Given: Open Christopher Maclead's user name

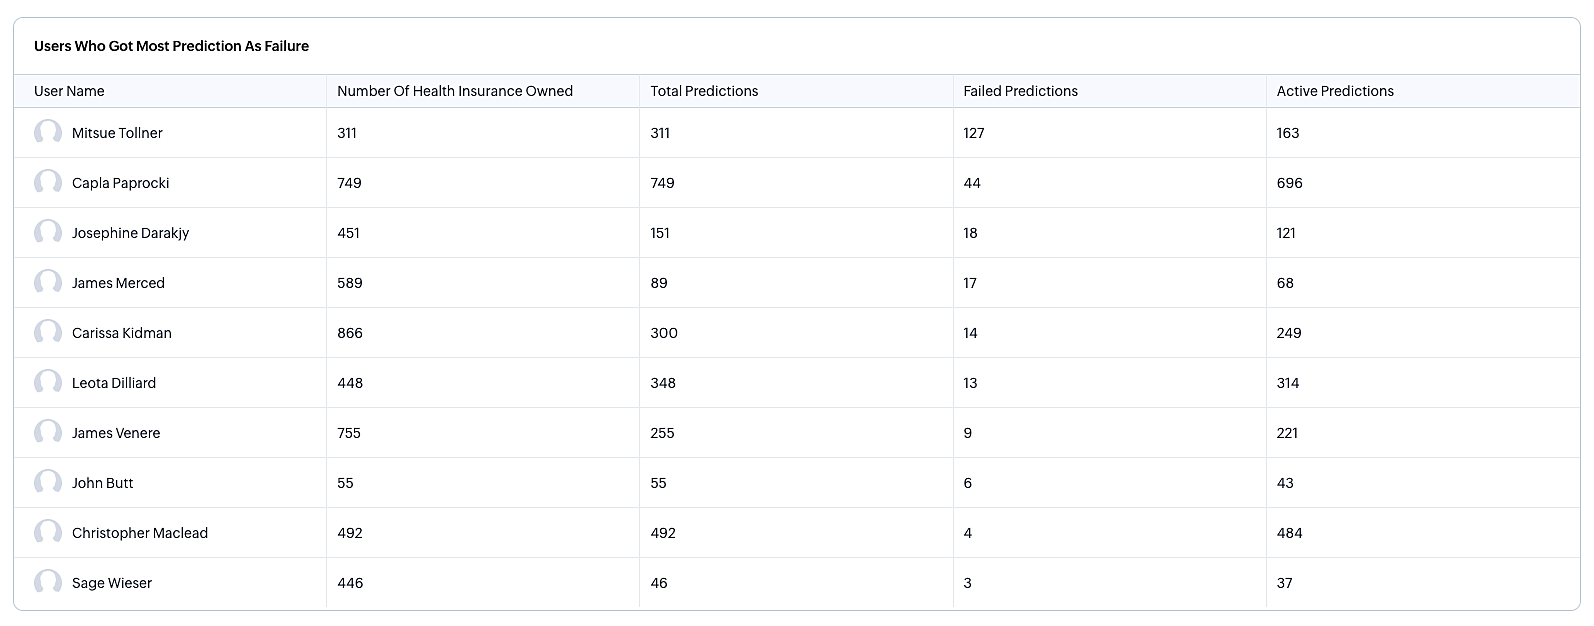Looking at the screenshot, I should (140, 533).
